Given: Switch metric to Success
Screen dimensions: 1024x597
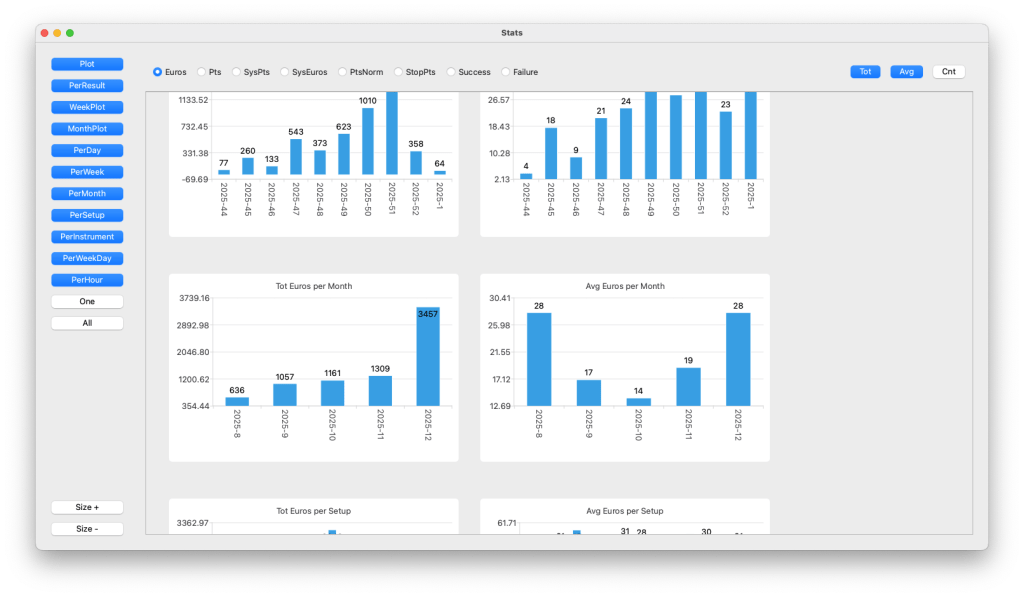Looking at the screenshot, I should [x=452, y=72].
